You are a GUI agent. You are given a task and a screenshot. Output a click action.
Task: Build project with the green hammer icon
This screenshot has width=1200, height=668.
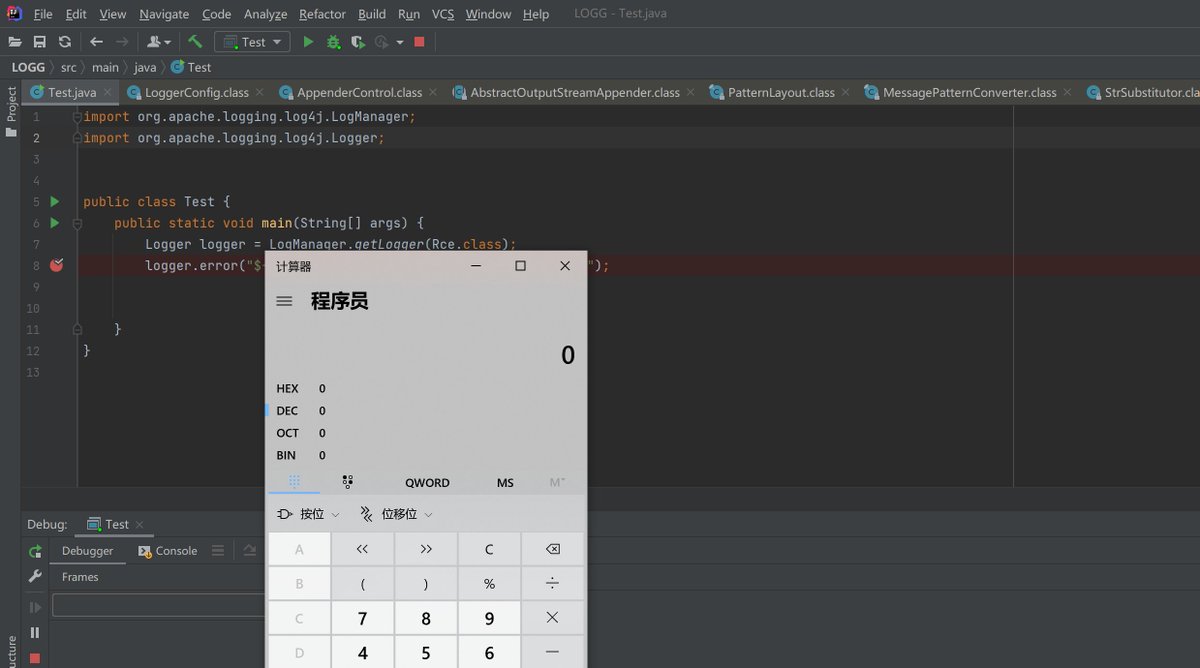point(195,42)
